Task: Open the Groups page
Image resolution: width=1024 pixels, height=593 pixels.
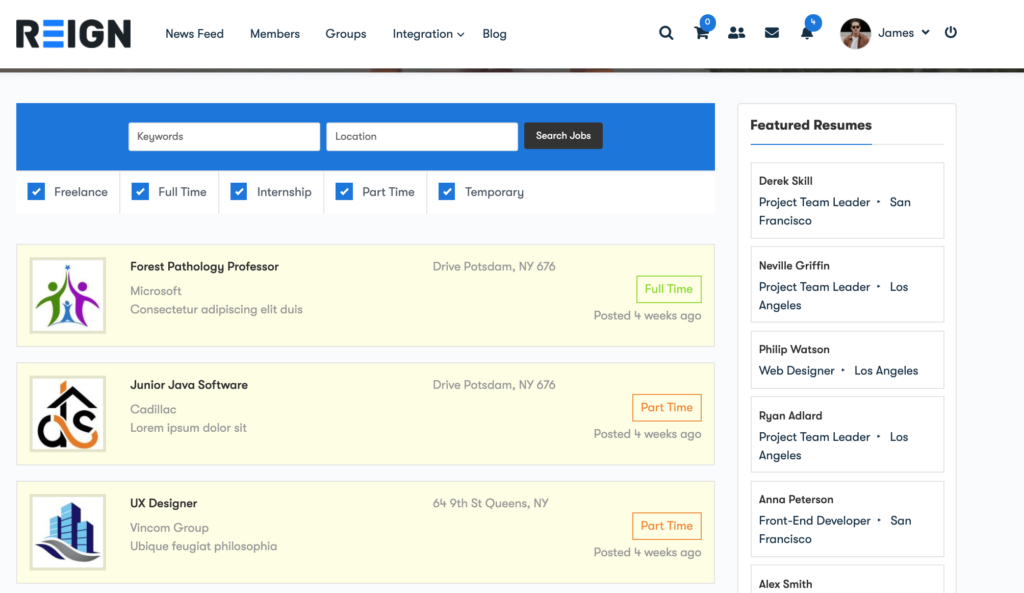Action: point(345,34)
